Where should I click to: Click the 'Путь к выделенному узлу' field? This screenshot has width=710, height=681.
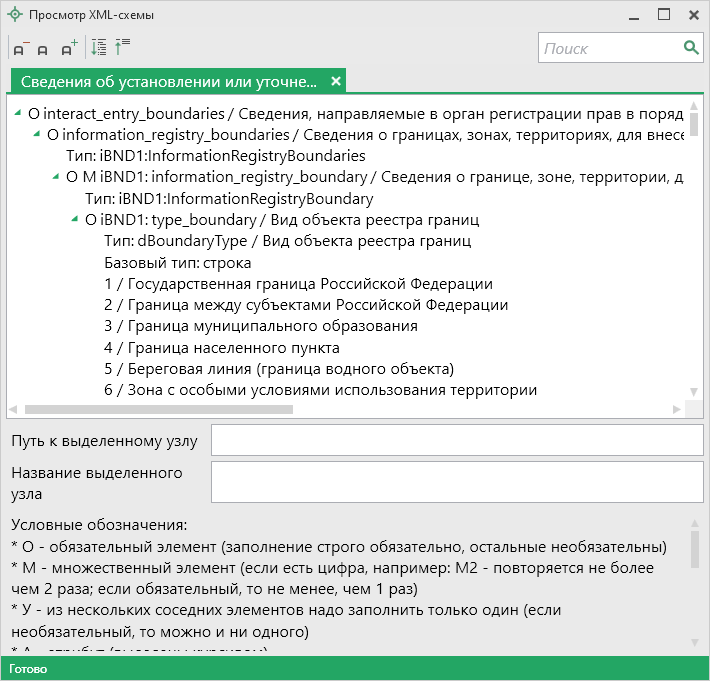pos(457,440)
